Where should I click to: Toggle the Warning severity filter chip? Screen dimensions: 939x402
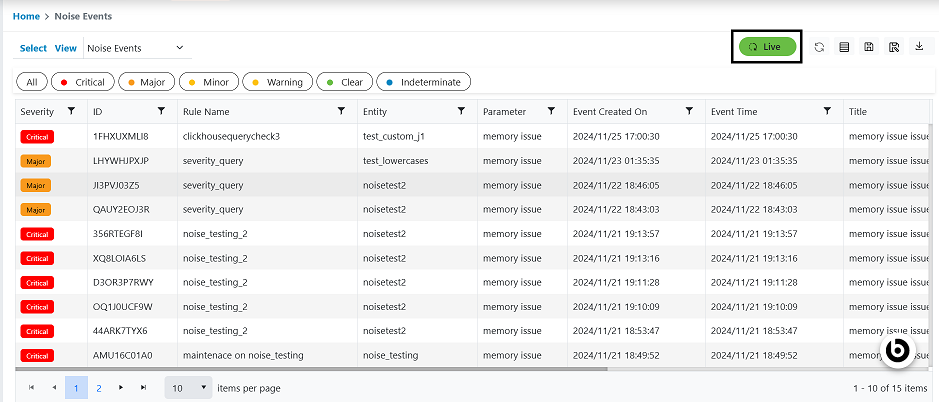[x=276, y=82]
